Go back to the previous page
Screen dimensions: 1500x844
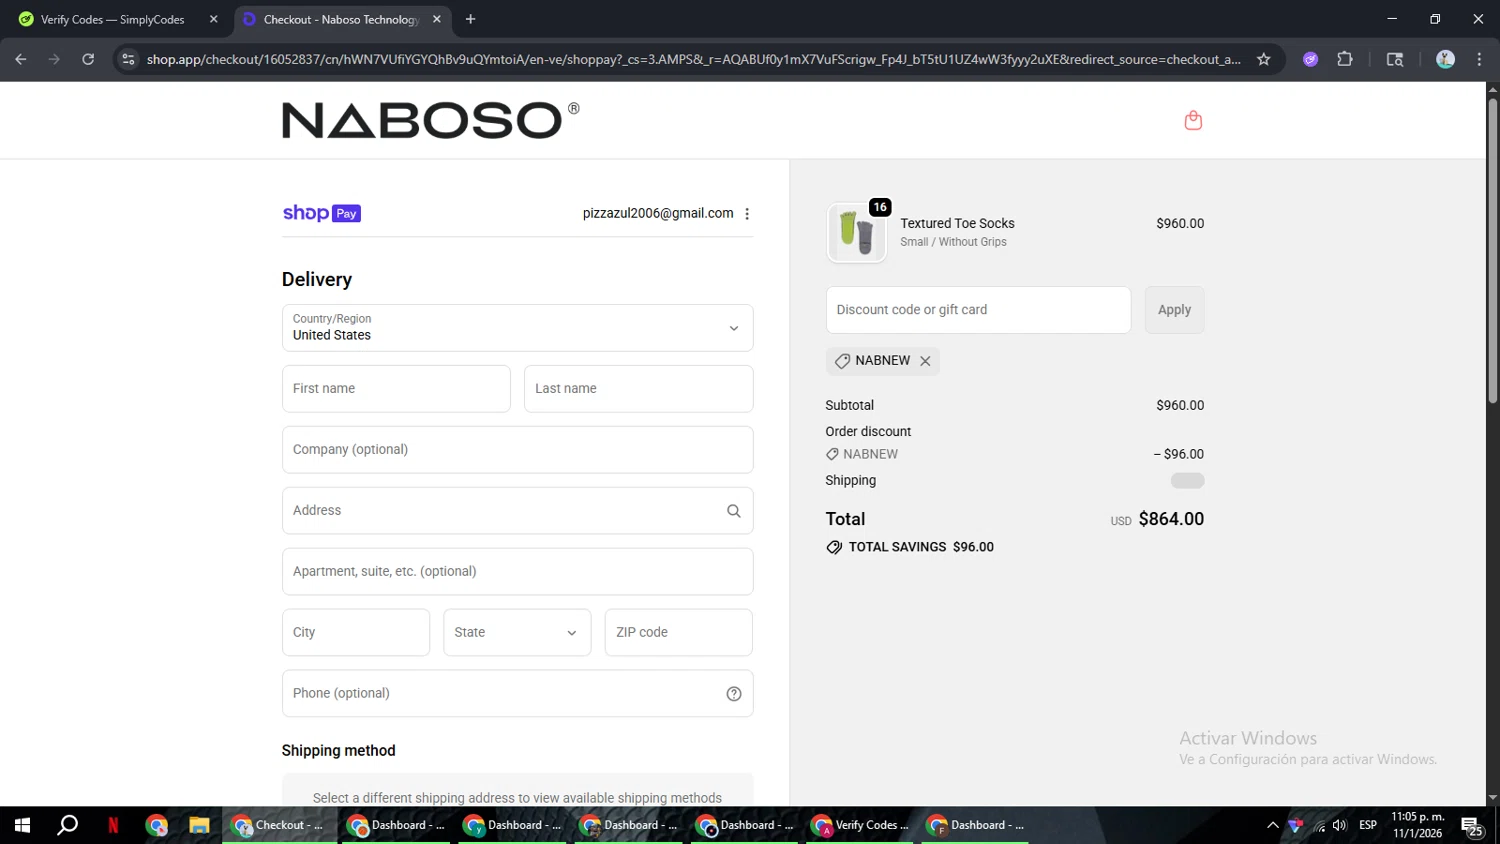(21, 59)
